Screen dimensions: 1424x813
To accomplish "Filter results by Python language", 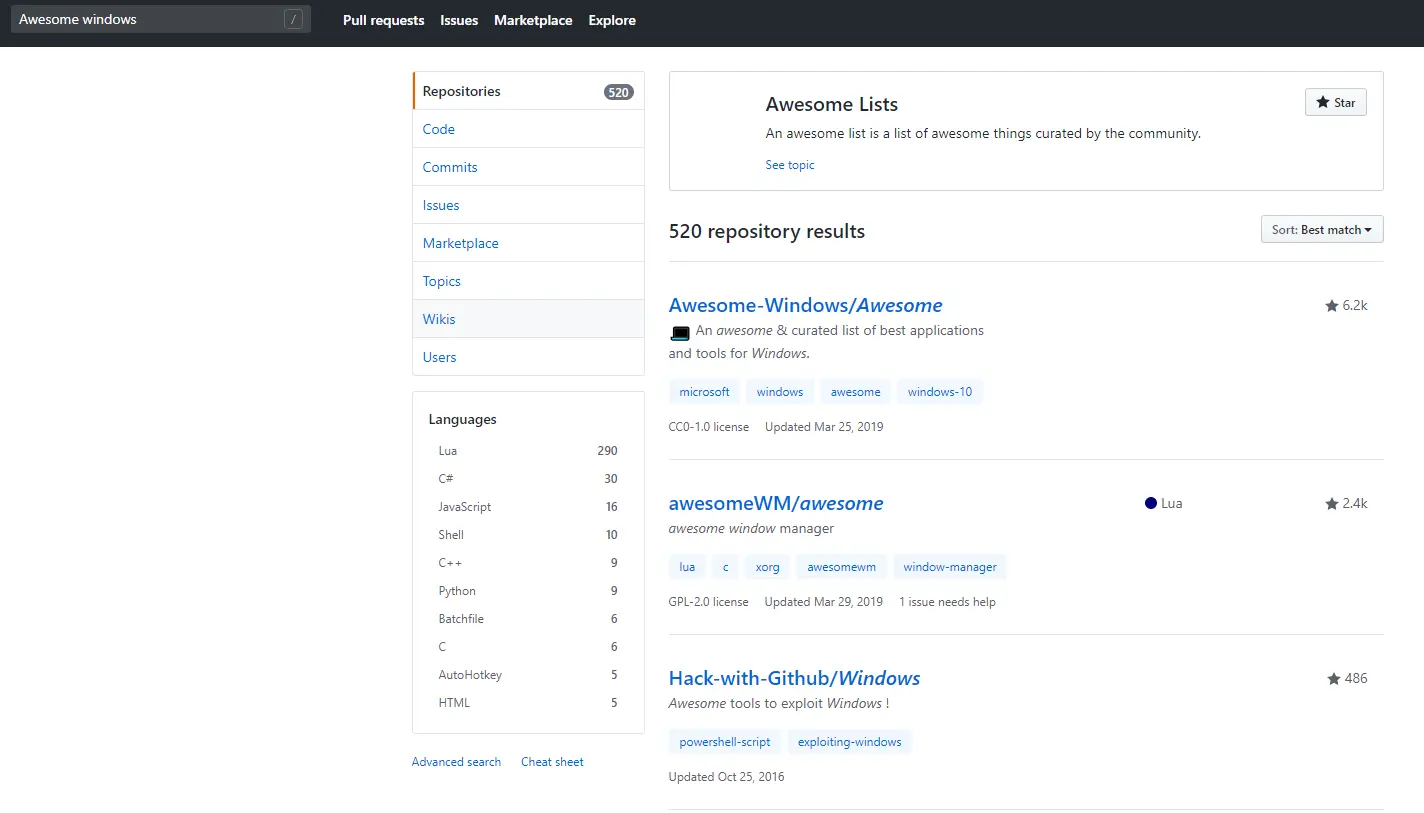I will 528,591.
